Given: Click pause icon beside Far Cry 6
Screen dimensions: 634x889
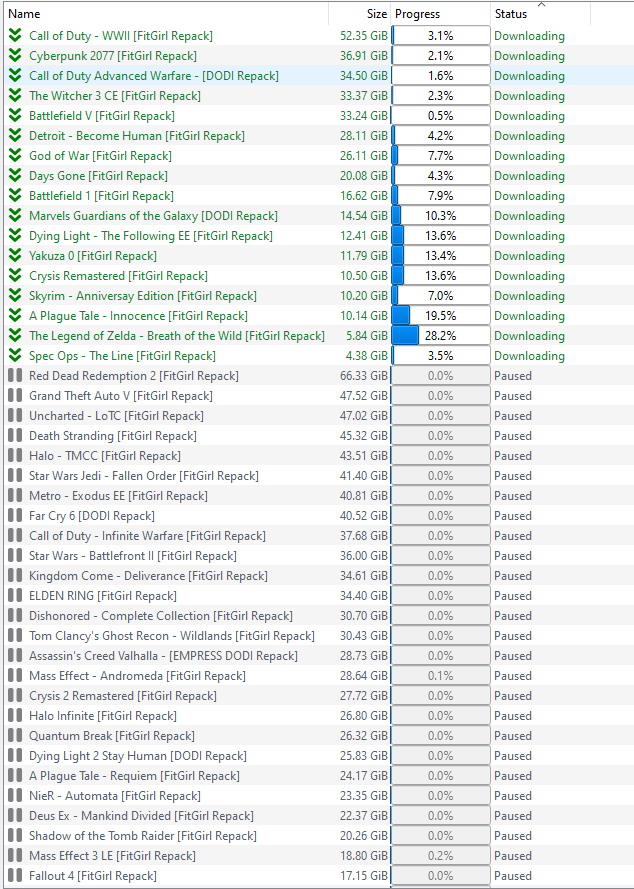Looking at the screenshot, I should tap(15, 515).
